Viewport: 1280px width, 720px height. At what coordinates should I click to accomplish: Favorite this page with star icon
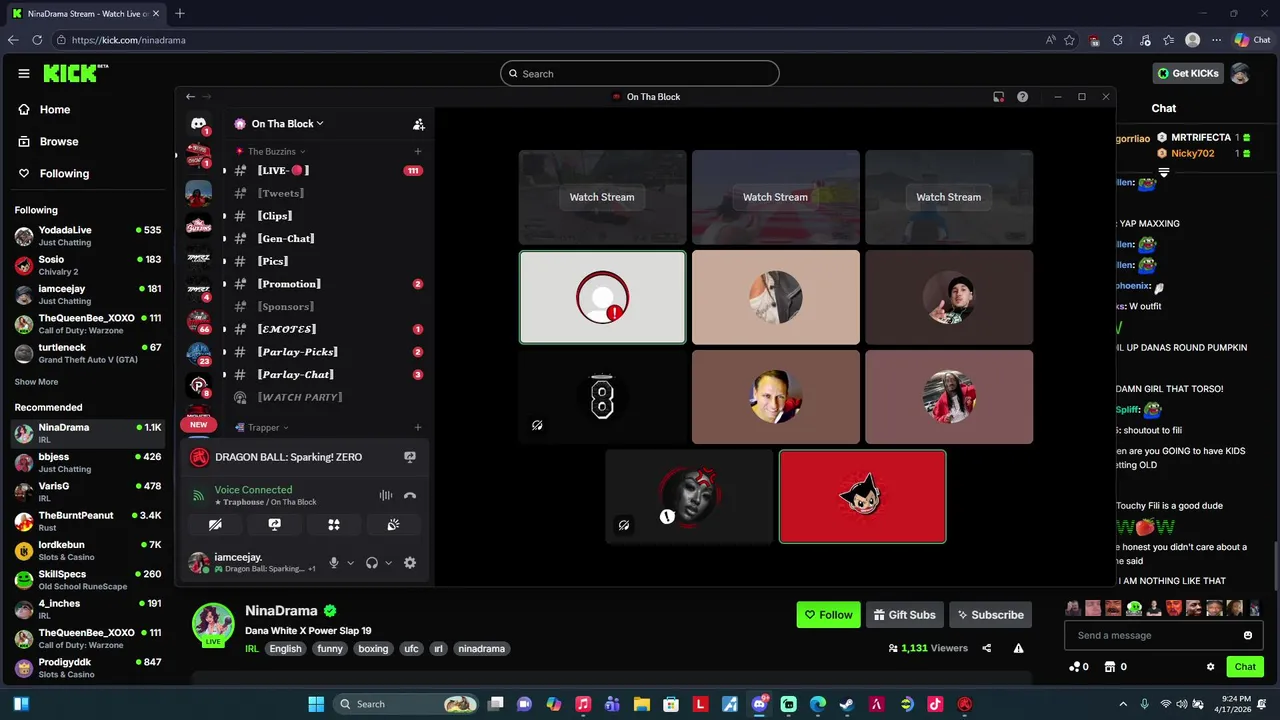(1070, 40)
